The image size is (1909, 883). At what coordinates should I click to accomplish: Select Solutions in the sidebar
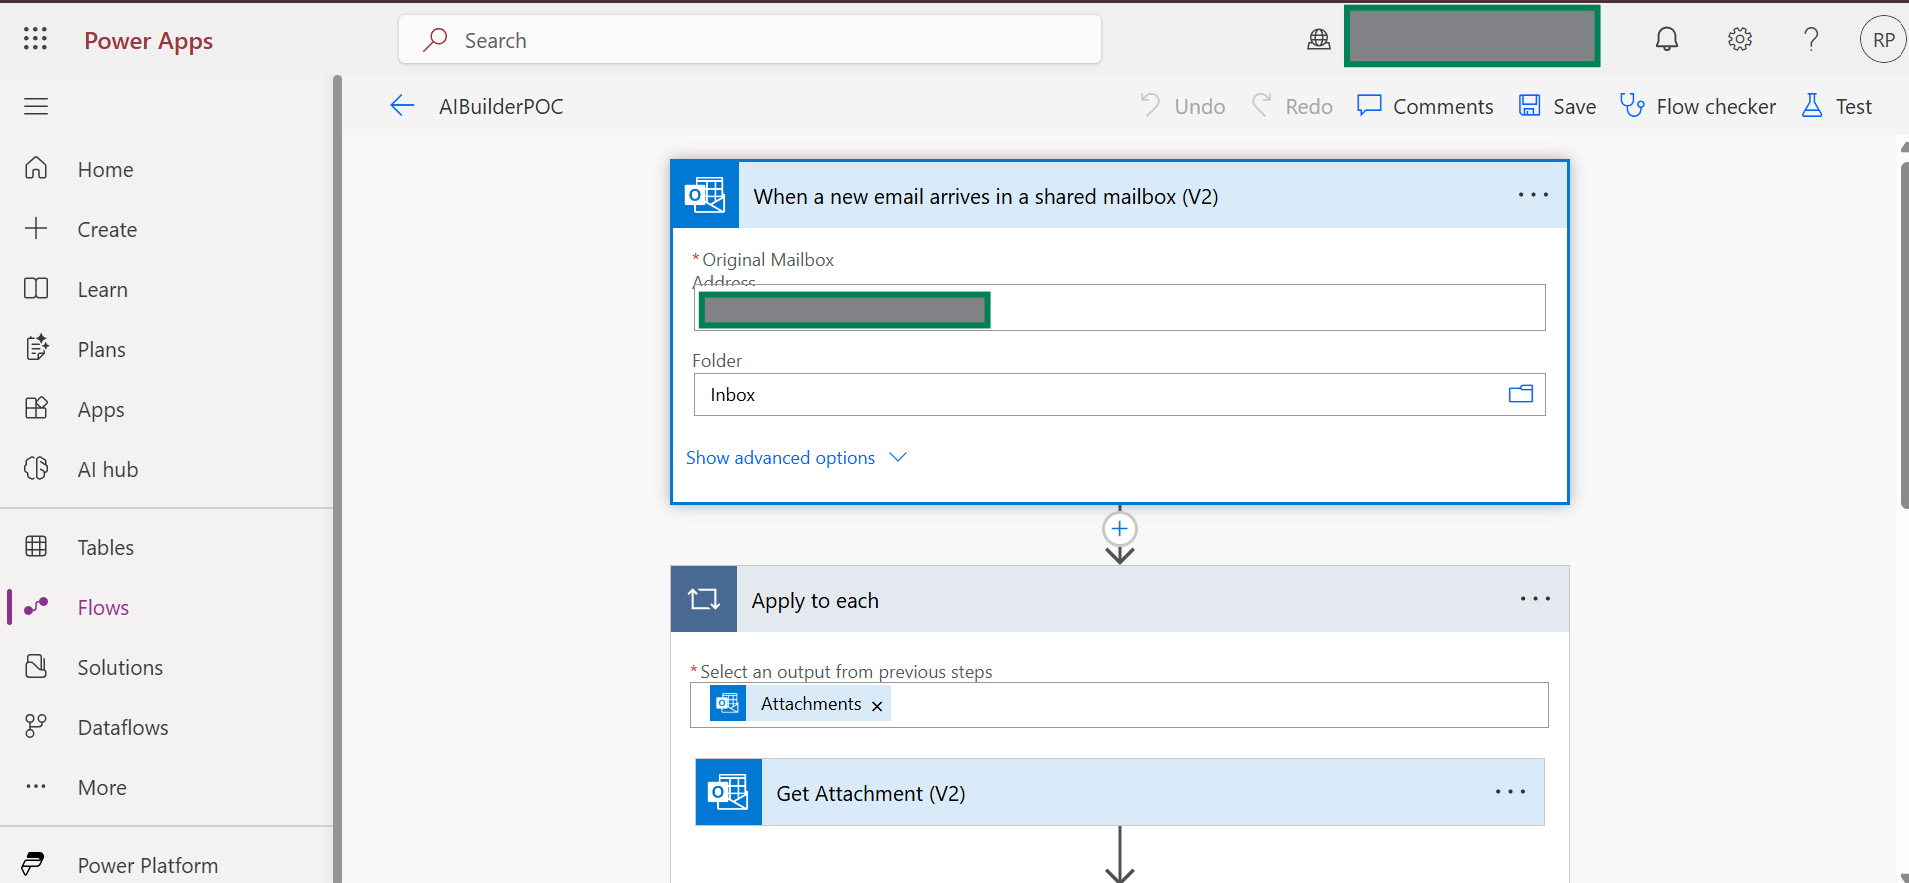click(x=120, y=667)
